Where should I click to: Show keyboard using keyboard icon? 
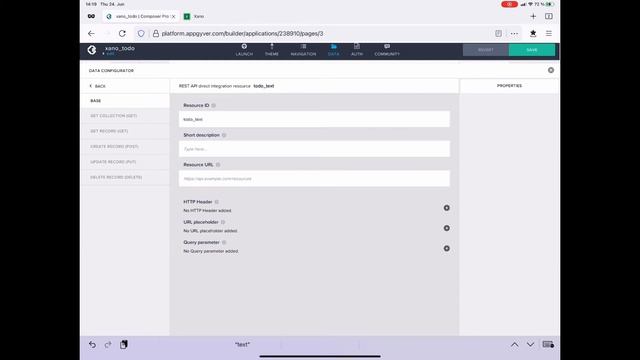pyautogui.click(x=548, y=344)
